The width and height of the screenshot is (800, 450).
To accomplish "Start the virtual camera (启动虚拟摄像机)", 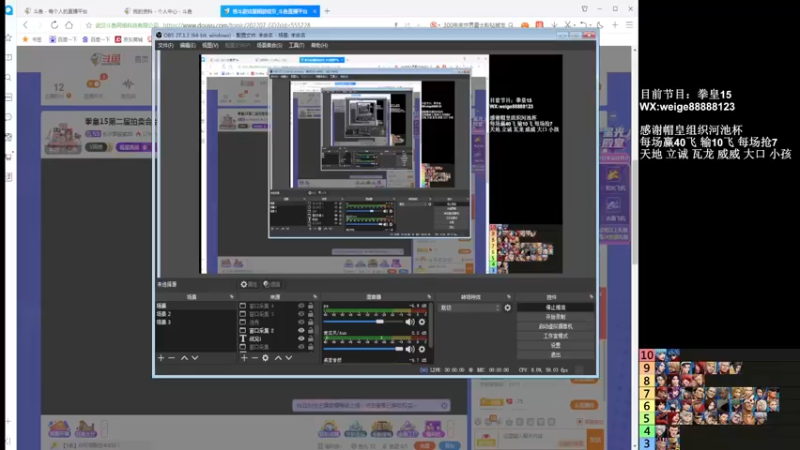I will click(556, 327).
